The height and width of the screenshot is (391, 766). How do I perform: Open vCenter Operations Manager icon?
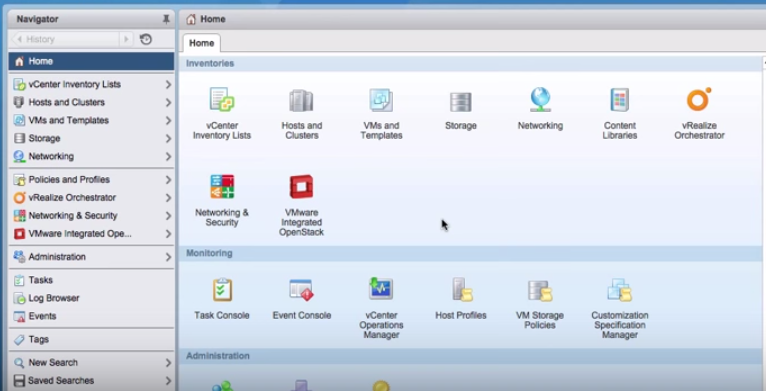click(381, 289)
